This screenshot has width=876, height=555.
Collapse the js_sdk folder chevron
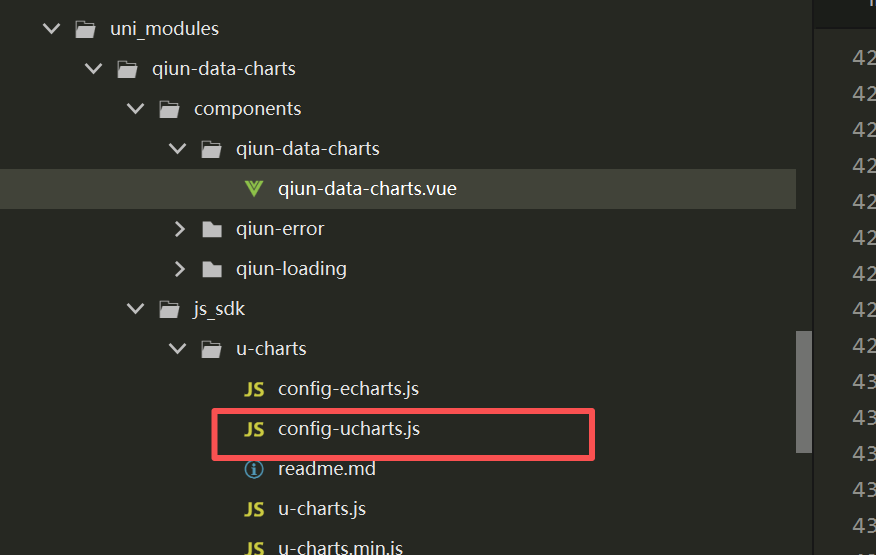(x=135, y=309)
